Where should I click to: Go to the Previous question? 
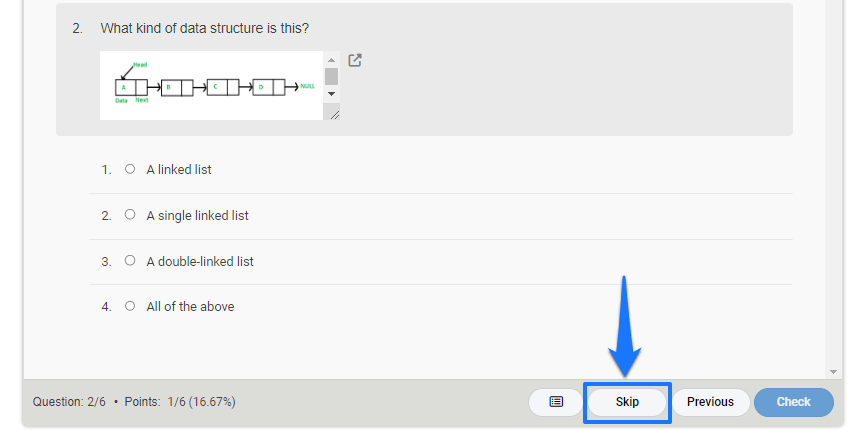coord(711,402)
